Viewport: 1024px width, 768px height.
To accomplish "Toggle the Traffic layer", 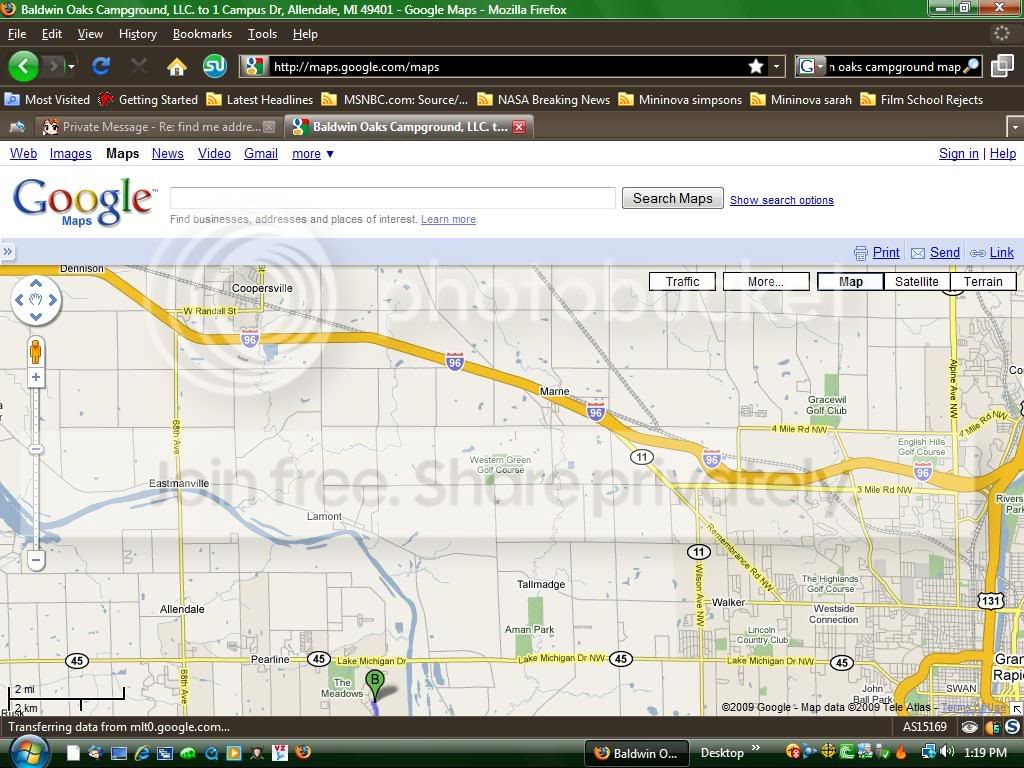I will (682, 281).
